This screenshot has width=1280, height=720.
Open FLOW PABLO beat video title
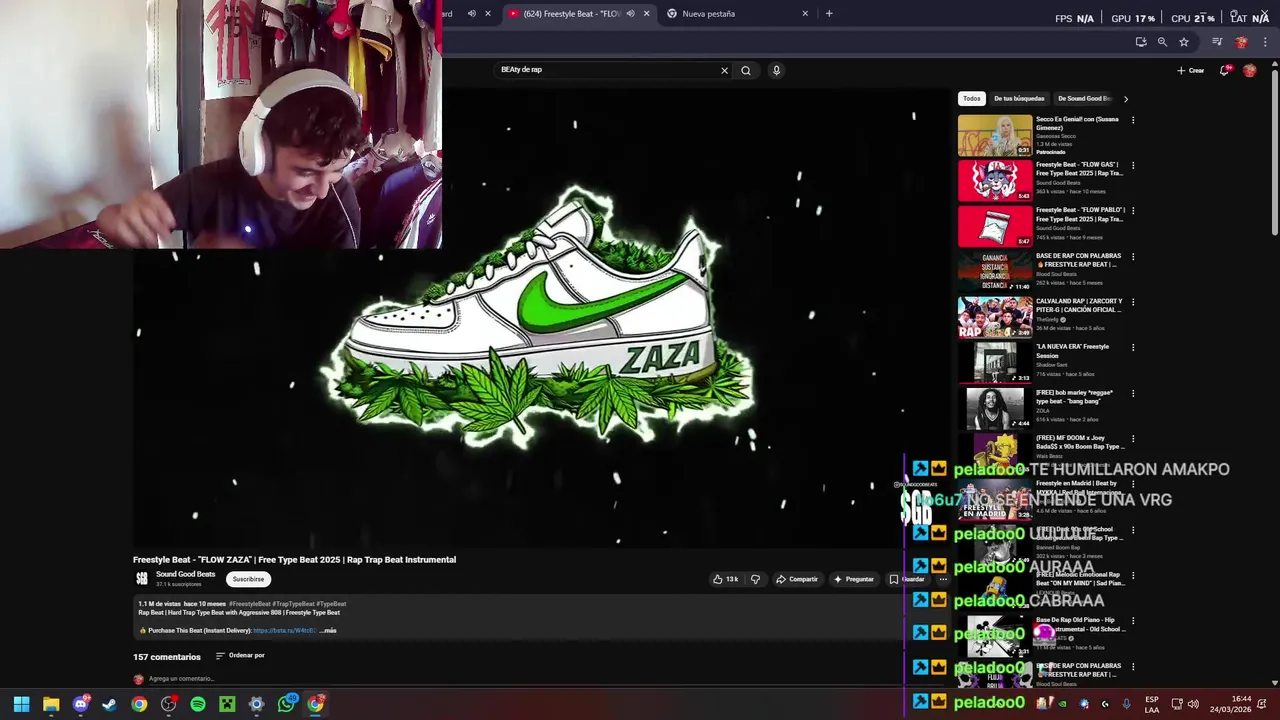pyautogui.click(x=1080, y=214)
